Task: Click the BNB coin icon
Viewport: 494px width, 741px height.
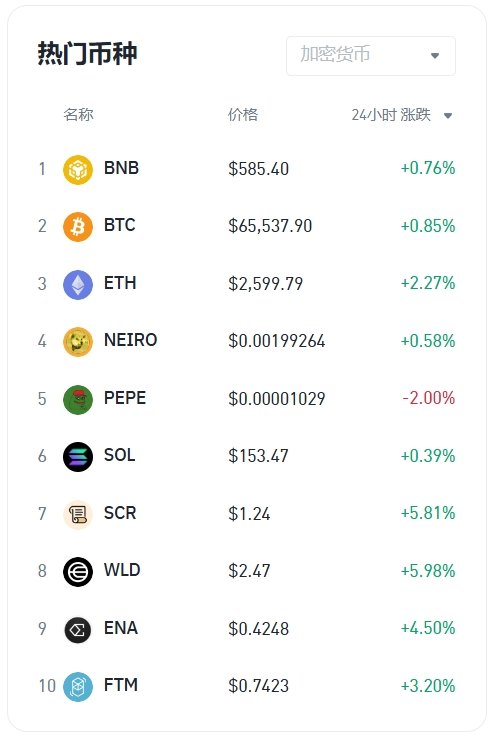Action: [x=78, y=169]
